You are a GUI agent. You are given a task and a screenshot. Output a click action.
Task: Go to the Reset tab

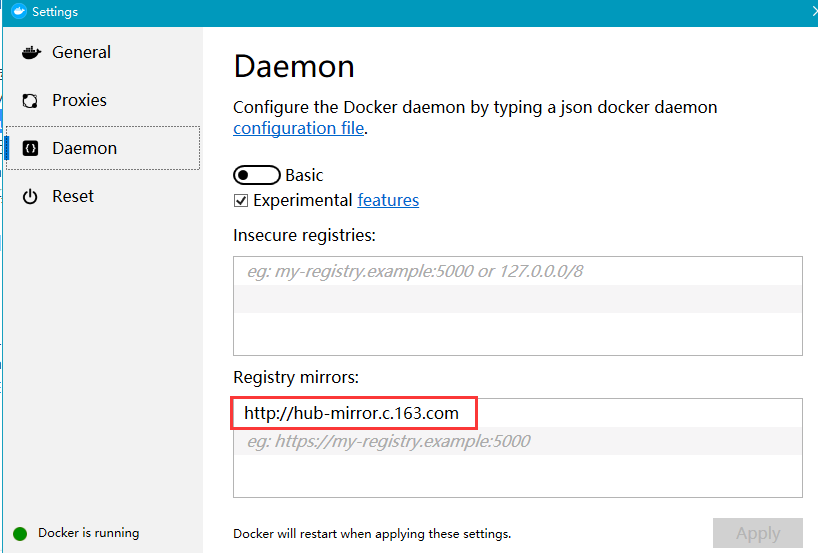click(x=73, y=197)
